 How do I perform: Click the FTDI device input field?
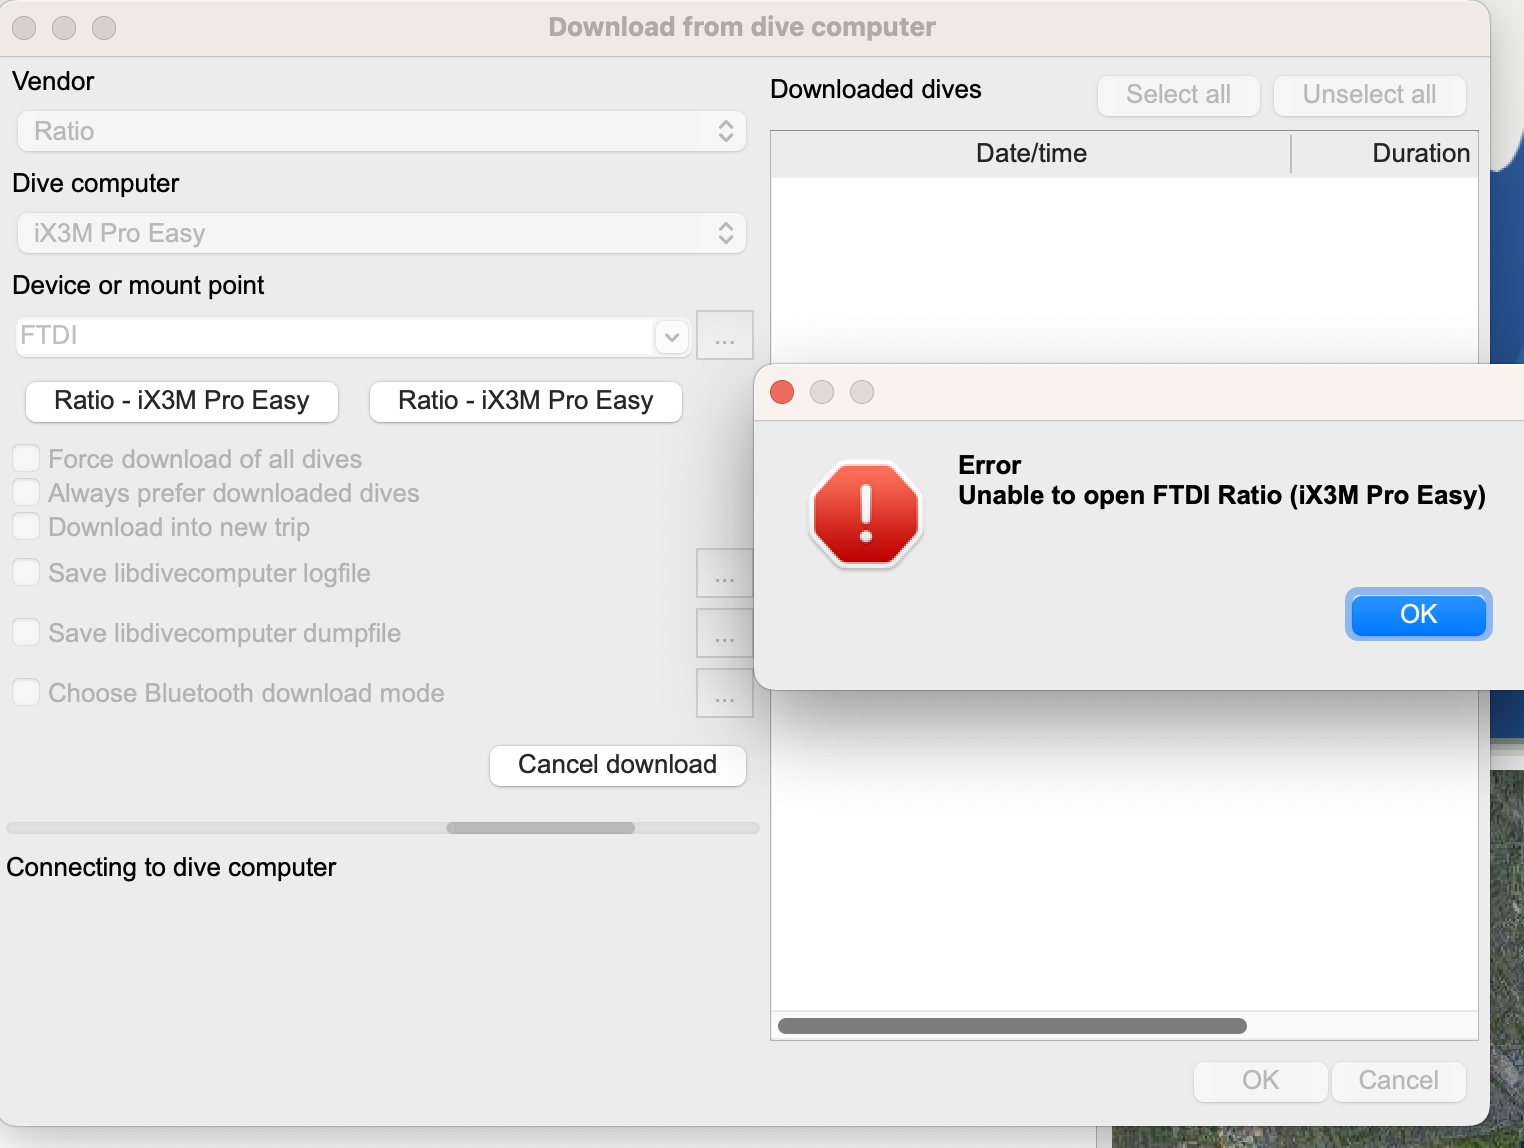336,336
